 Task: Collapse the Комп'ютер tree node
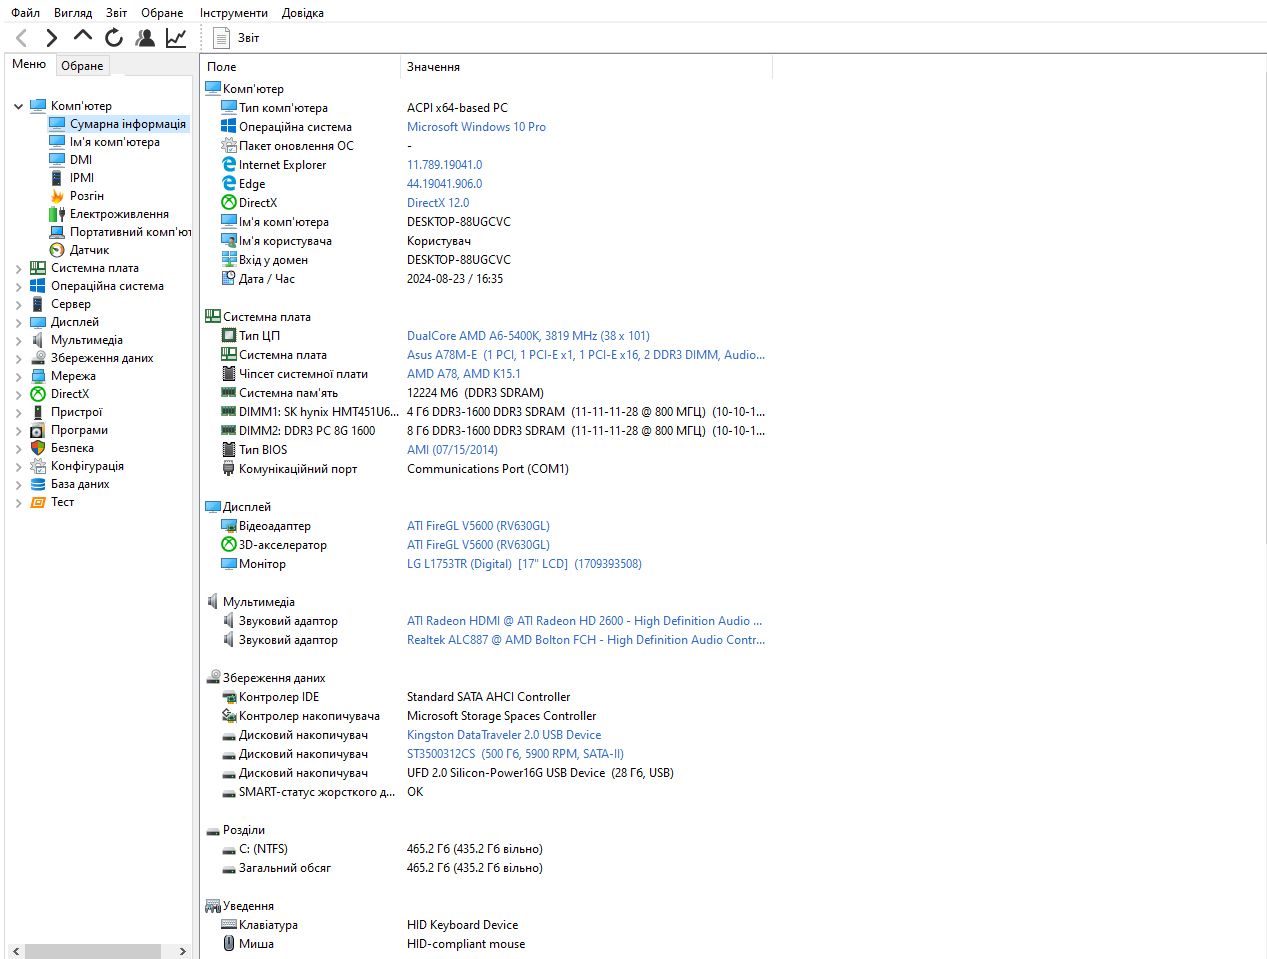[x=18, y=106]
